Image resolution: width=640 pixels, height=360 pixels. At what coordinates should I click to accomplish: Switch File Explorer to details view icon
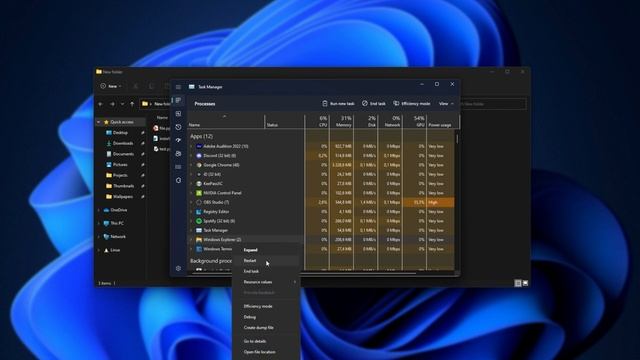coord(518,283)
